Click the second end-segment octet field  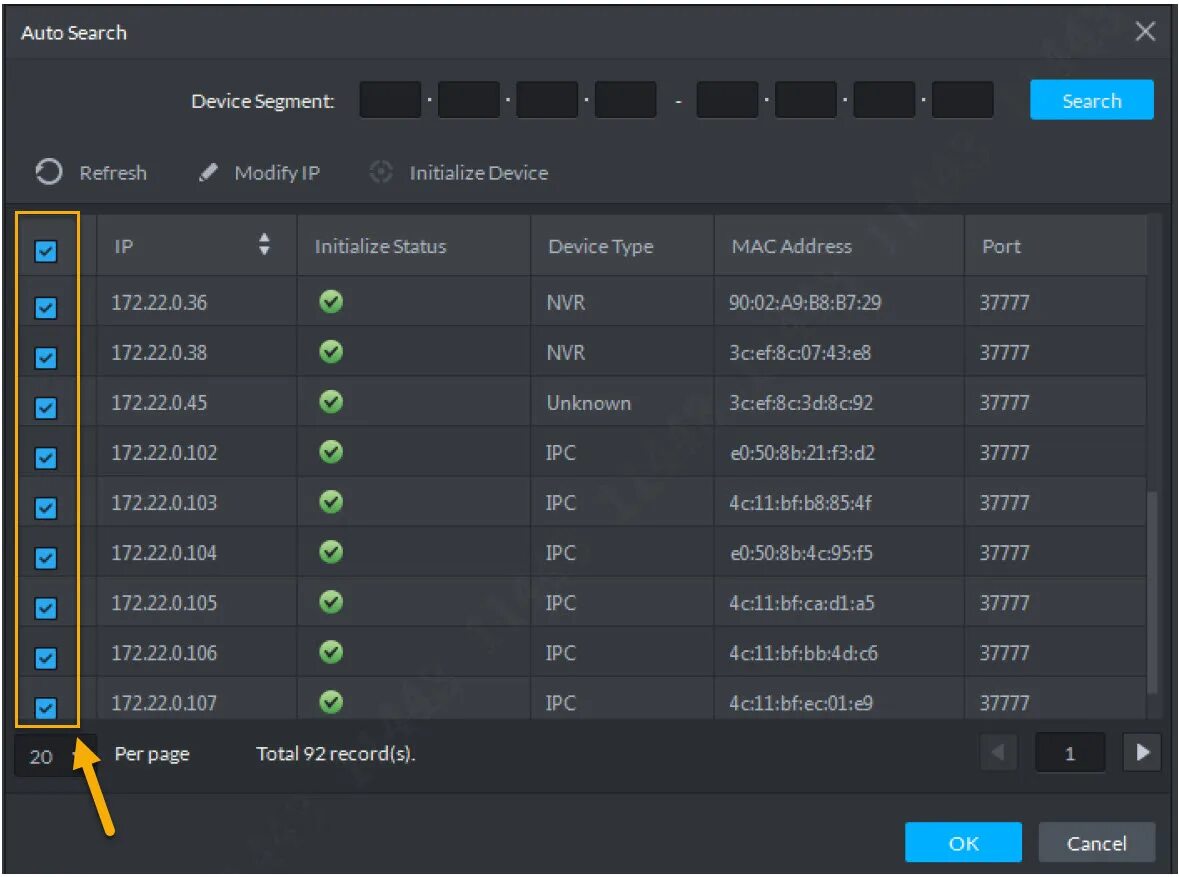(x=805, y=100)
